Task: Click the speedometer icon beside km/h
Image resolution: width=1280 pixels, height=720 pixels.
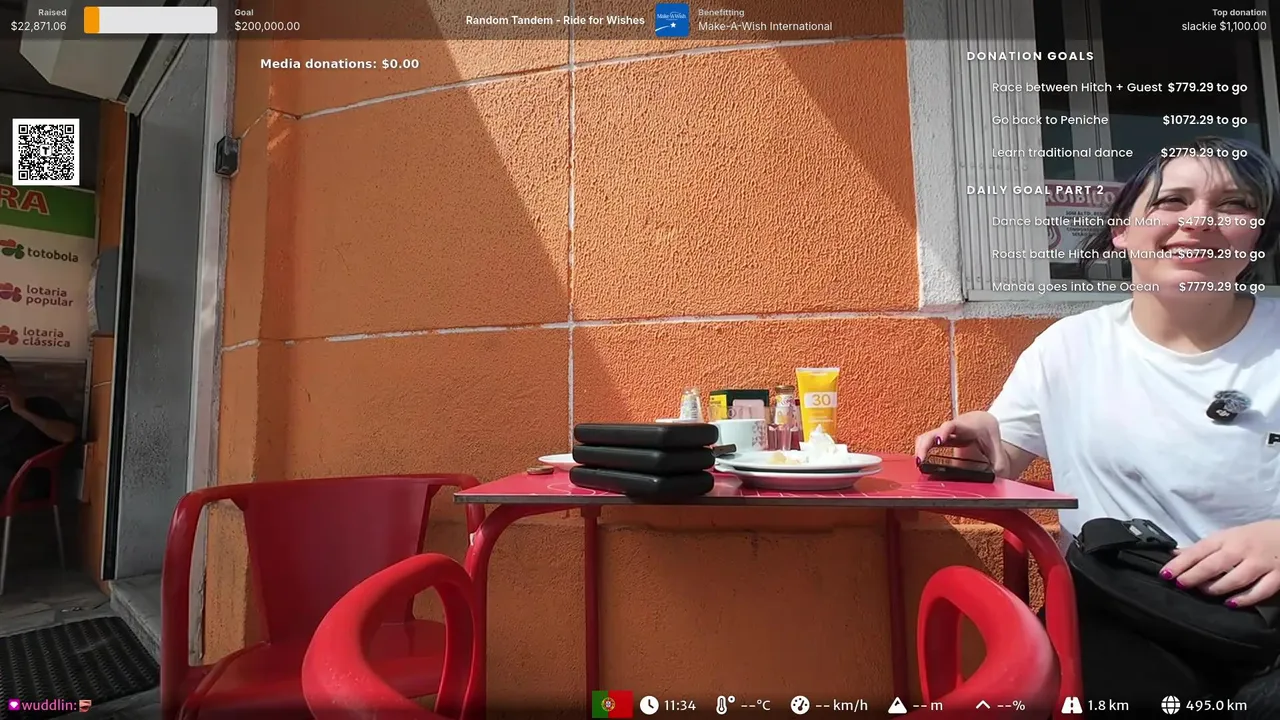Action: point(799,705)
